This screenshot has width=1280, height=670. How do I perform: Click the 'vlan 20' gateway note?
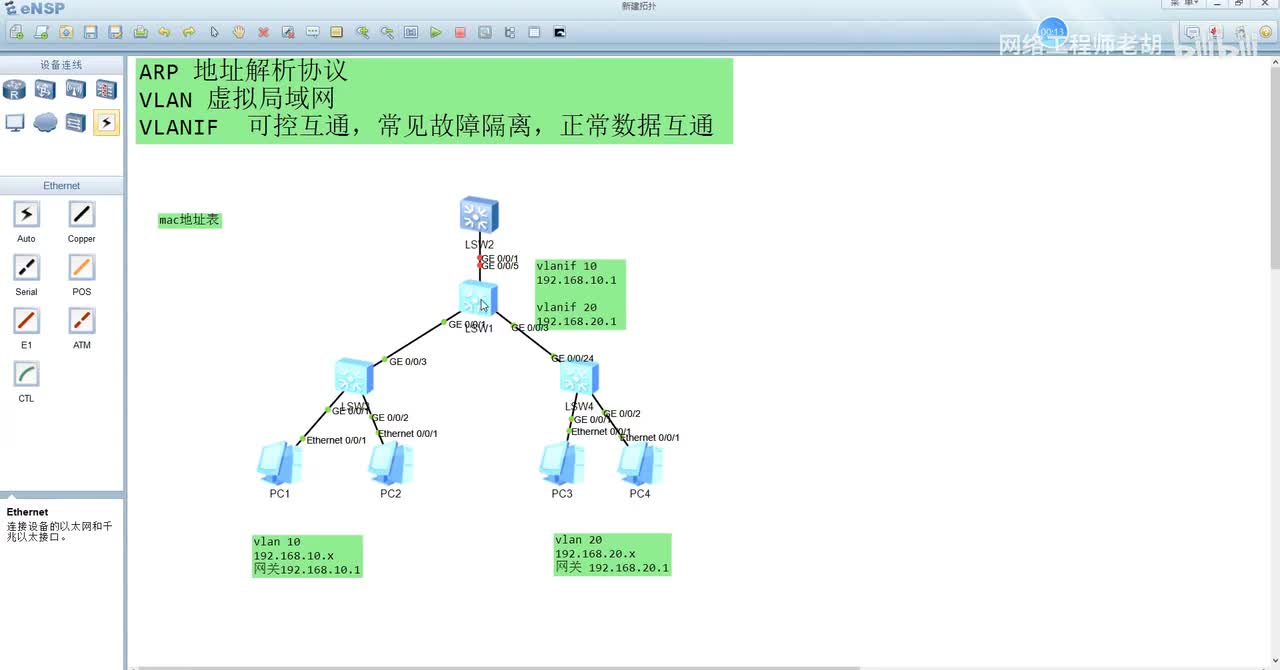(x=612, y=555)
